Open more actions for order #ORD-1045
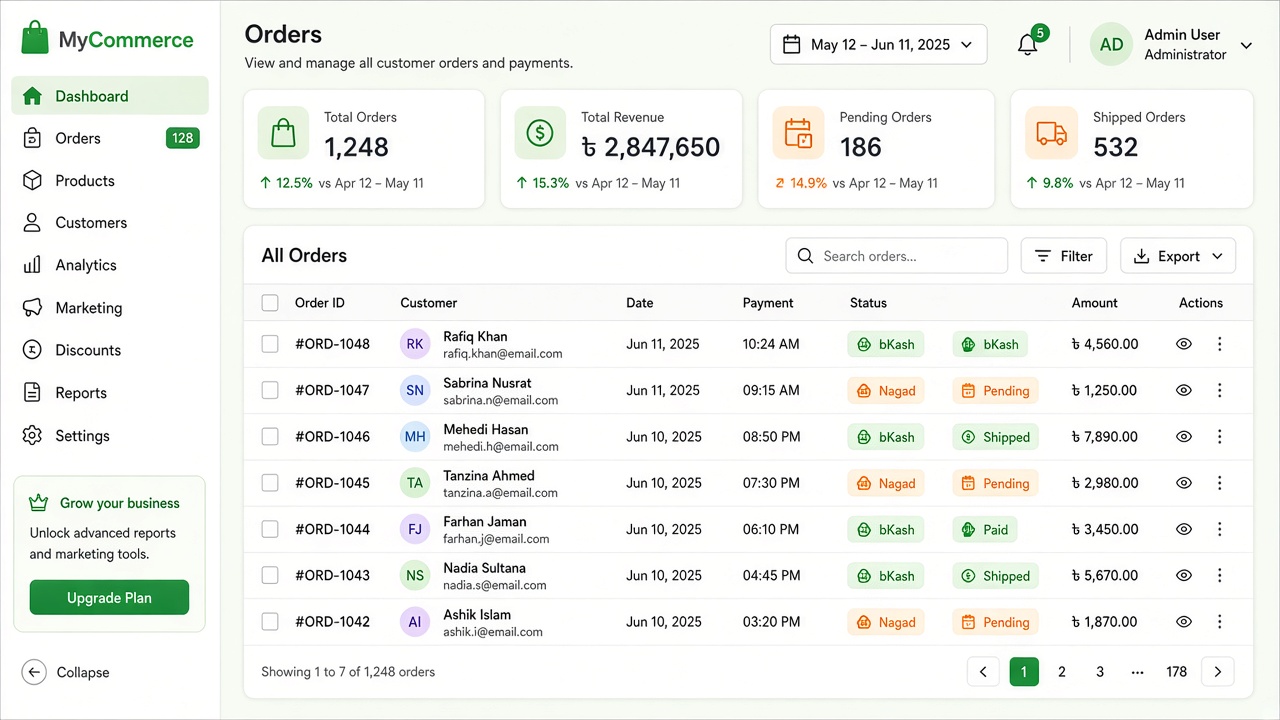 pos(1219,483)
